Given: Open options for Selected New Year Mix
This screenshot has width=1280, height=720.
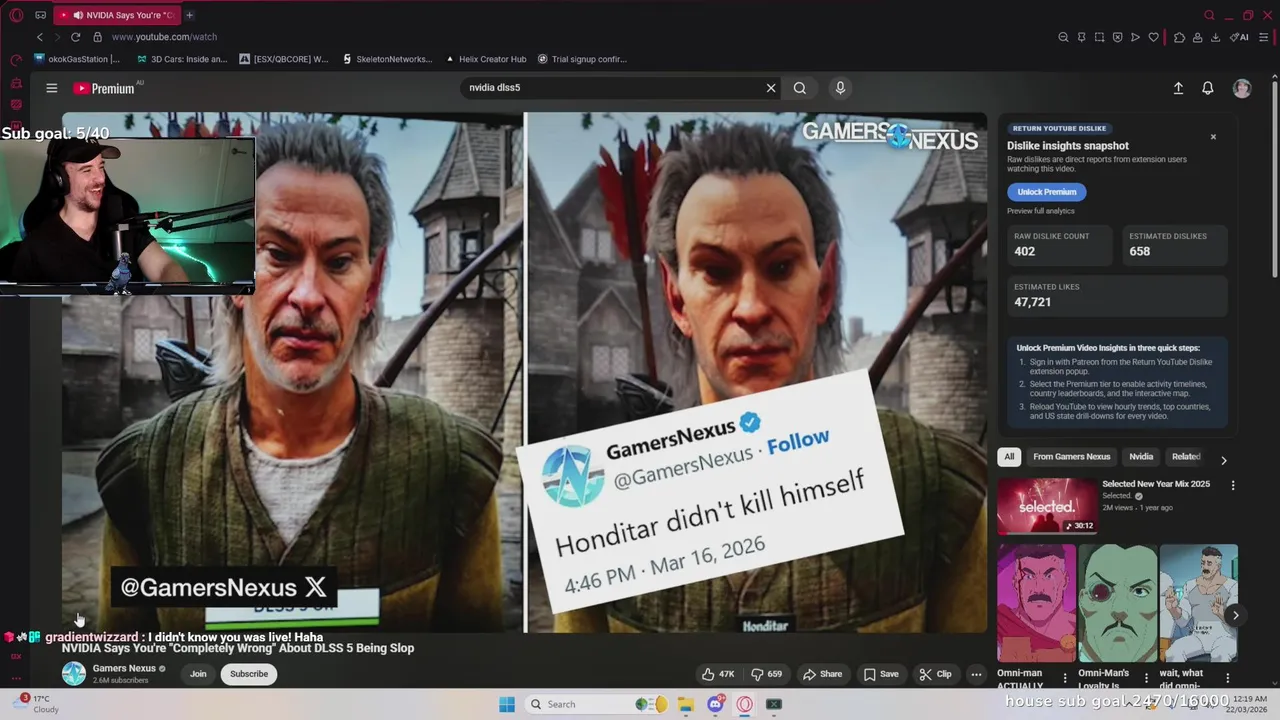Looking at the screenshot, I should (x=1233, y=485).
